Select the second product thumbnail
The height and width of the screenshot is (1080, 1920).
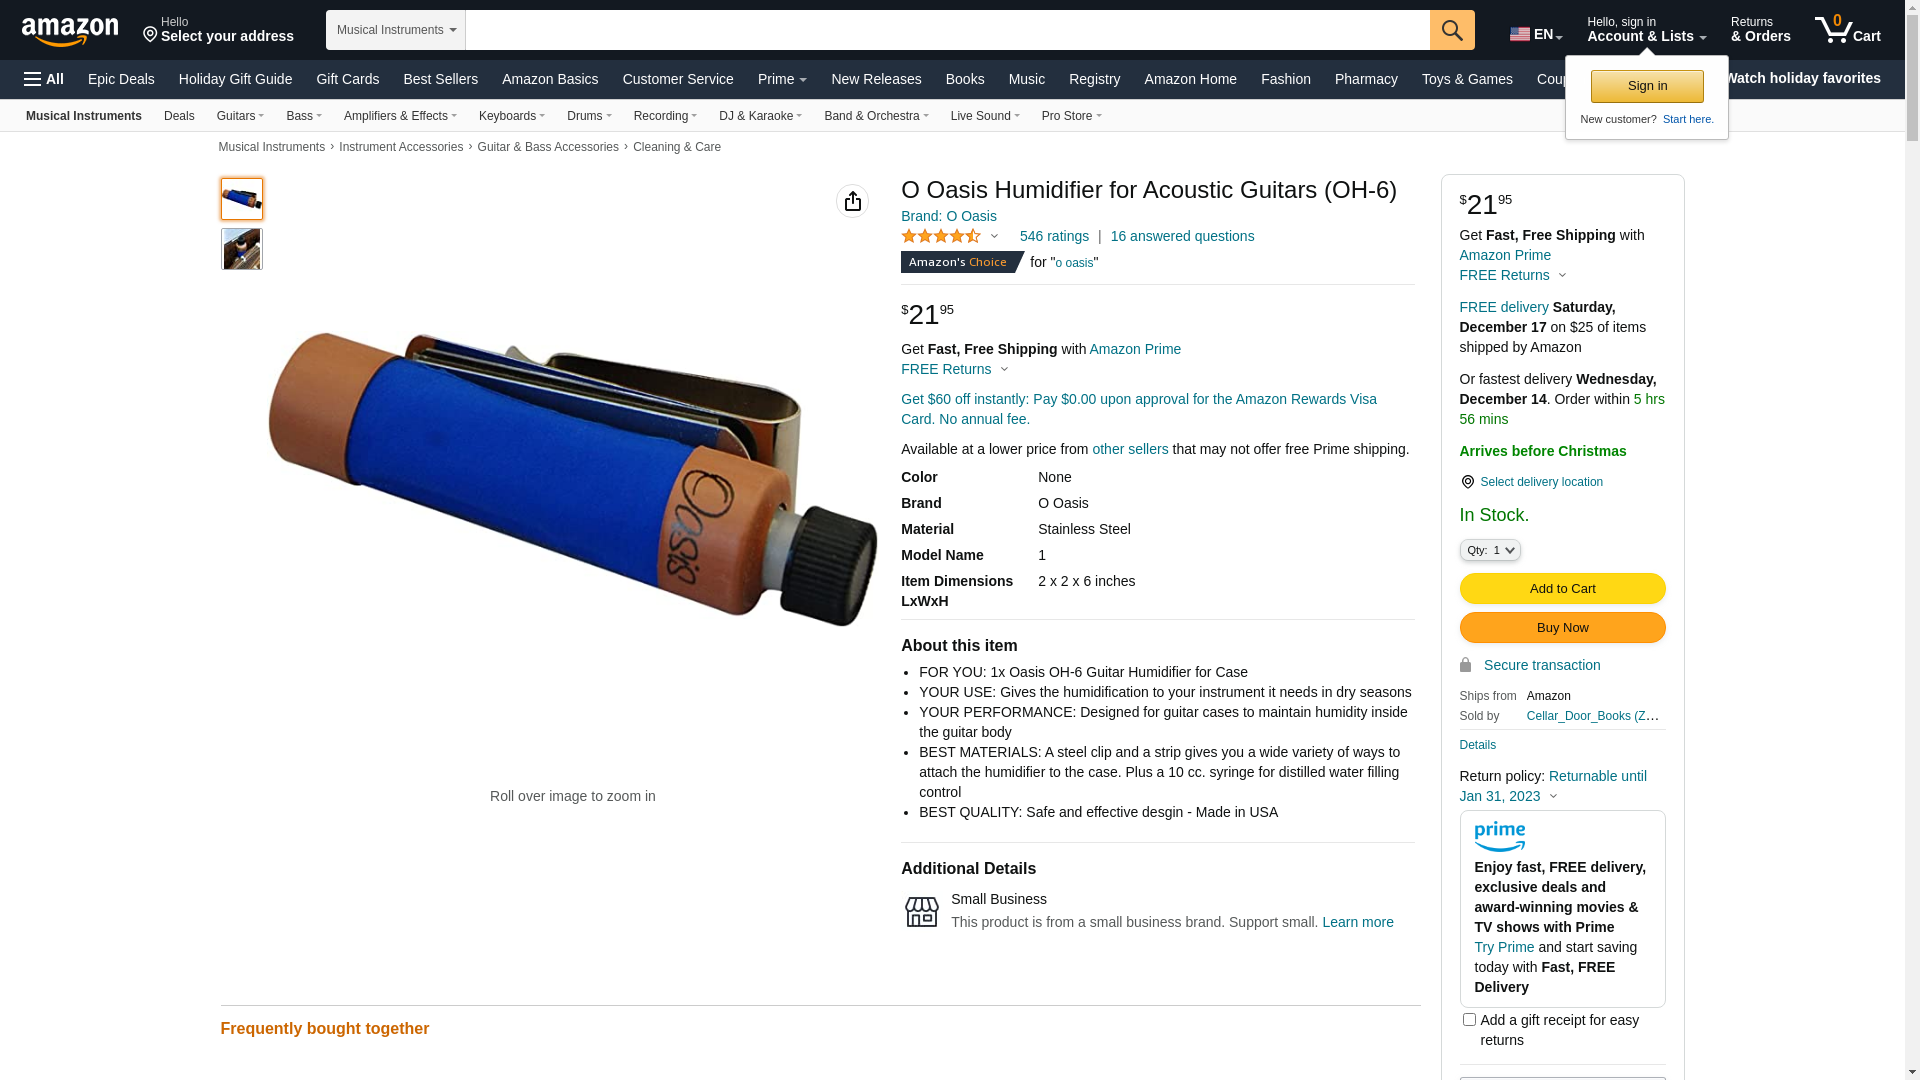coord(242,249)
